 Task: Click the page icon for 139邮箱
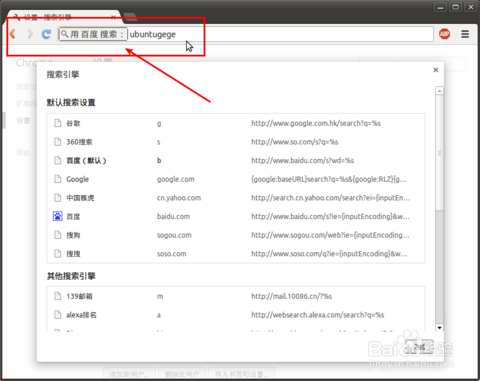click(58, 296)
